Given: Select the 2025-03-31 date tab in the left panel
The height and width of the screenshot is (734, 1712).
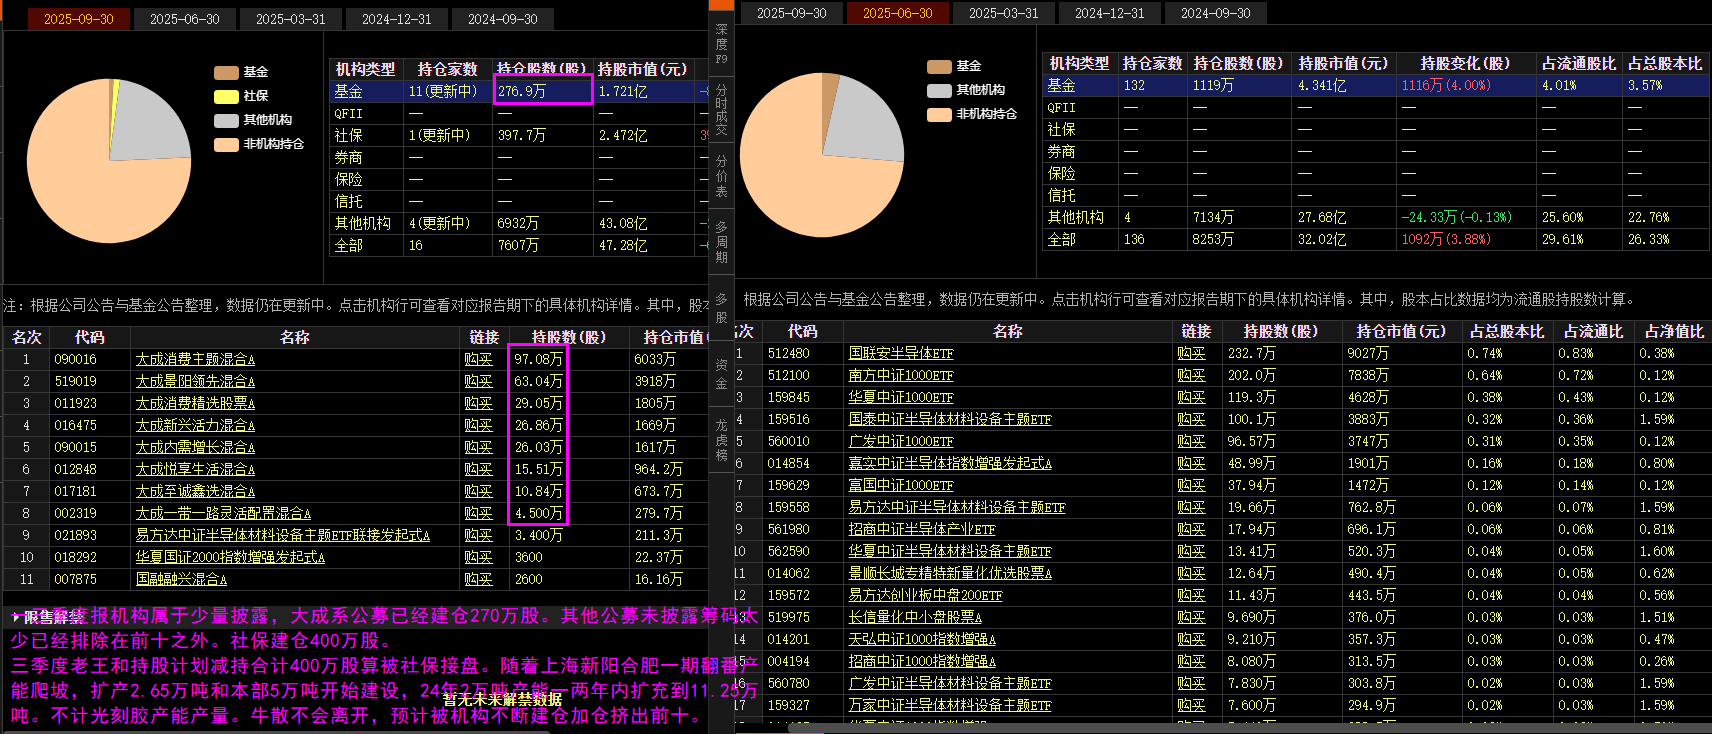Looking at the screenshot, I should [x=290, y=19].
